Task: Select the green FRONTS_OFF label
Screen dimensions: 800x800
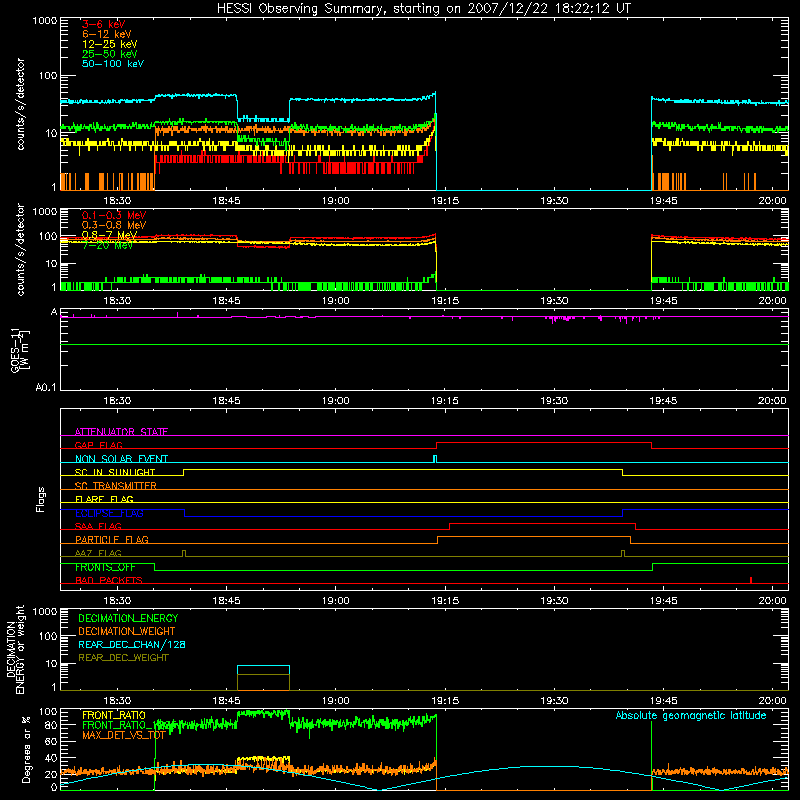Action: 105,567
